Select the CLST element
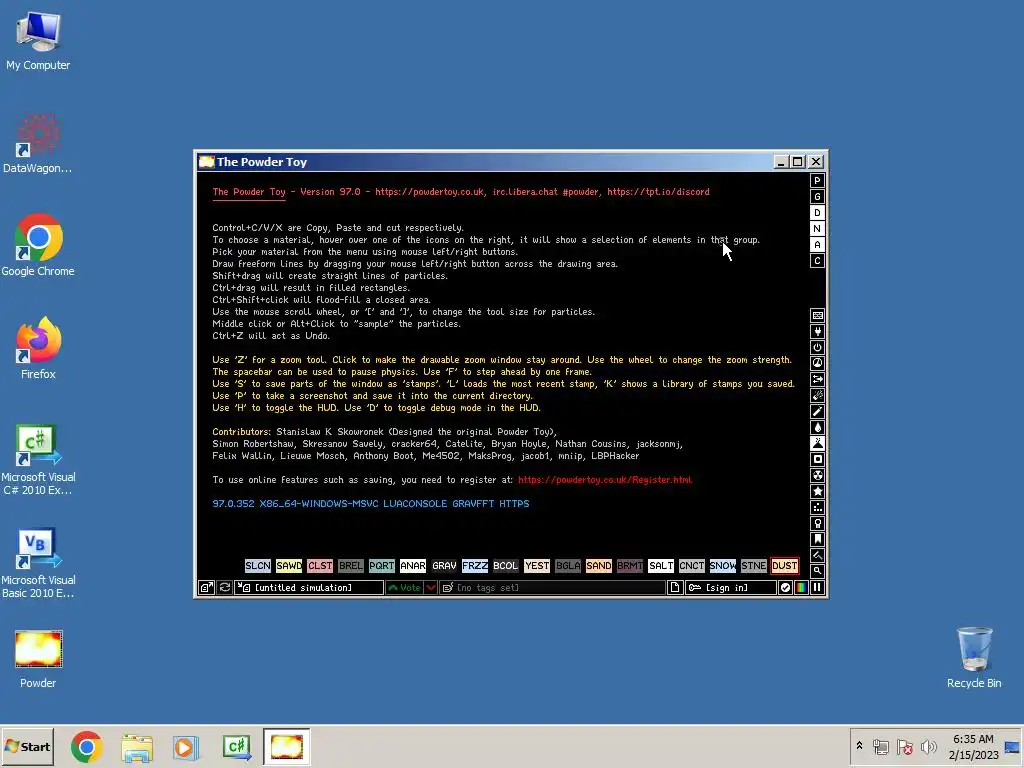The image size is (1024, 768). tap(320, 566)
